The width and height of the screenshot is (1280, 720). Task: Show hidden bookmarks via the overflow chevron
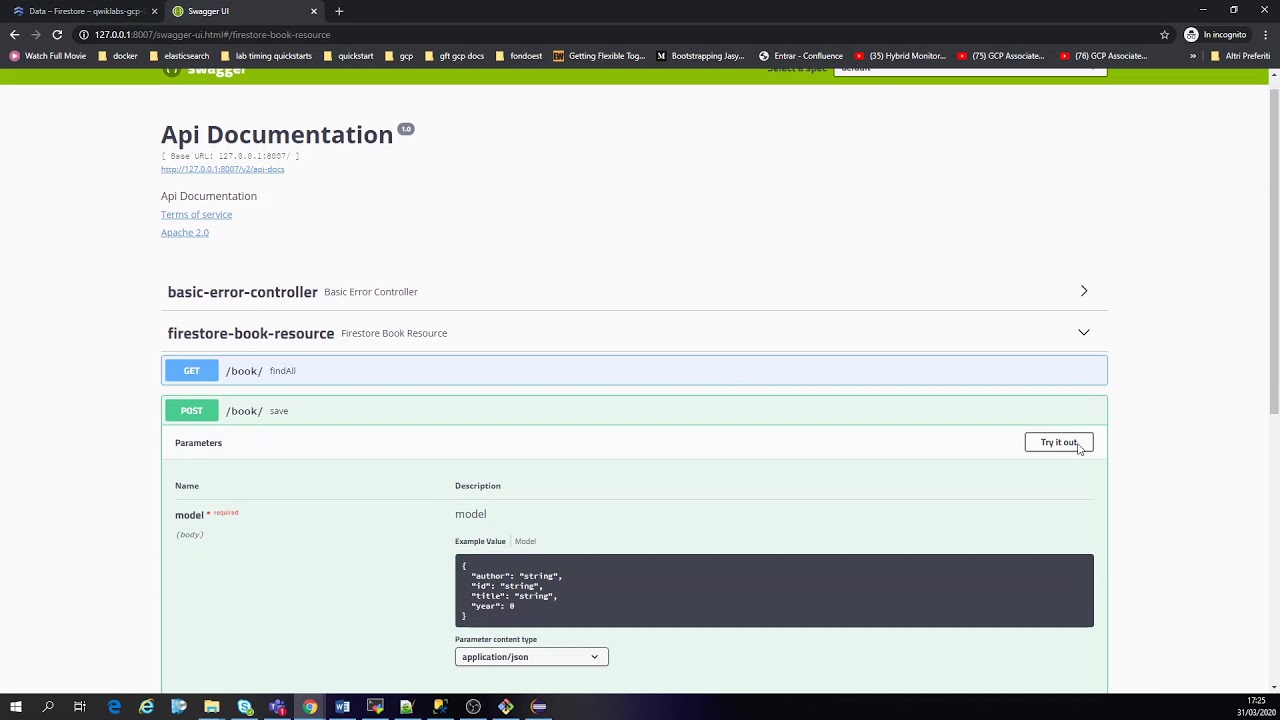pos(1193,56)
